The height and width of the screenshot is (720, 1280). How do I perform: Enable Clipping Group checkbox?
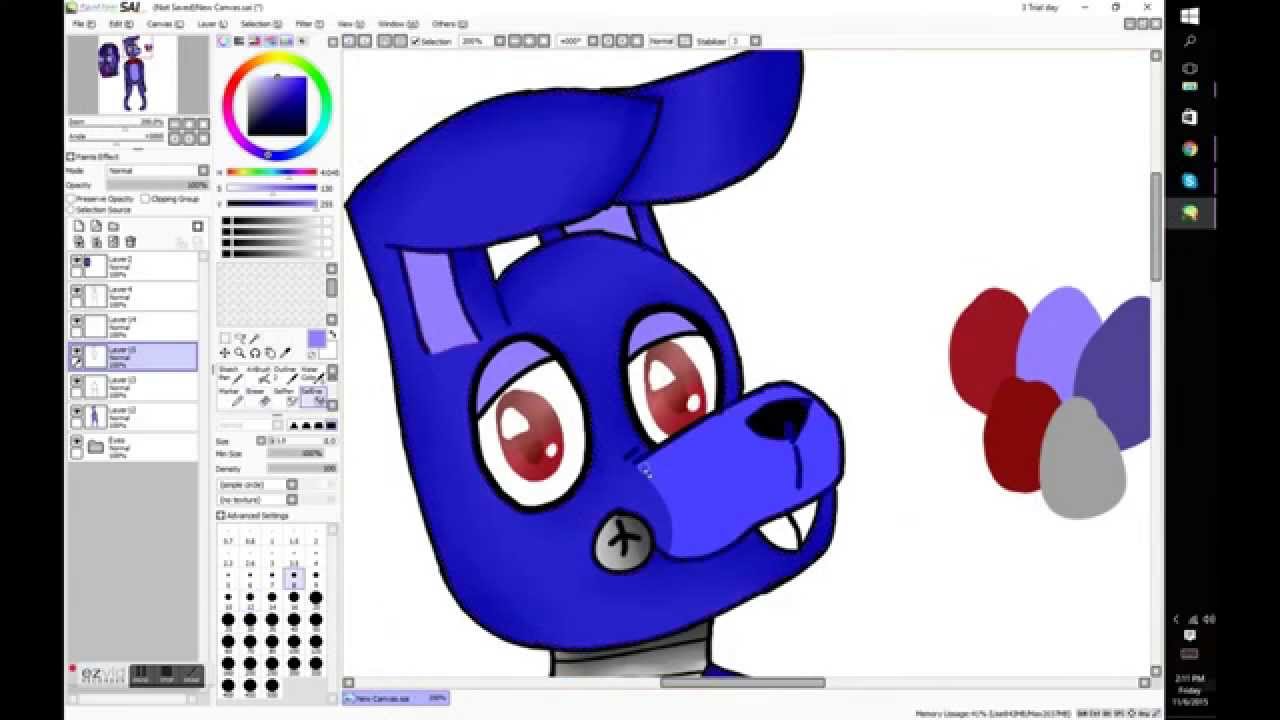[146, 199]
